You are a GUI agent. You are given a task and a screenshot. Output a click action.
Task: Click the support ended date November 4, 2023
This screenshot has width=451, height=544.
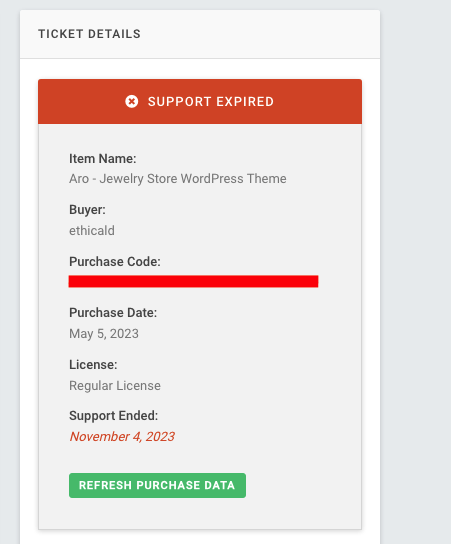[x=122, y=437]
